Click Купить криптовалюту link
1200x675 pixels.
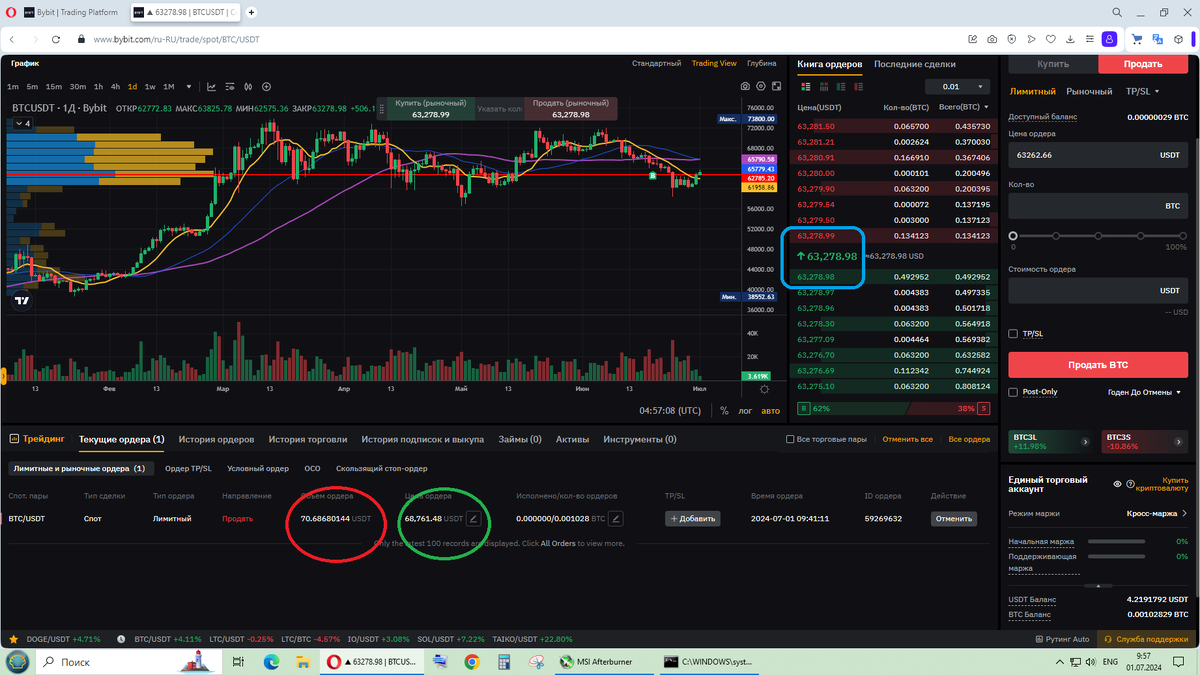(1162, 484)
